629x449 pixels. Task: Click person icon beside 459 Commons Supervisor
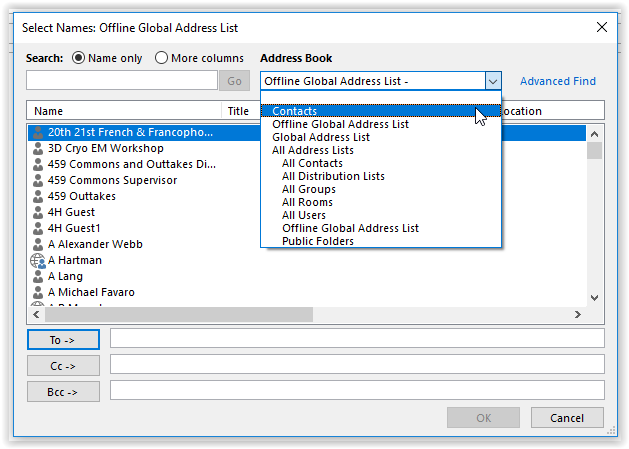38,180
